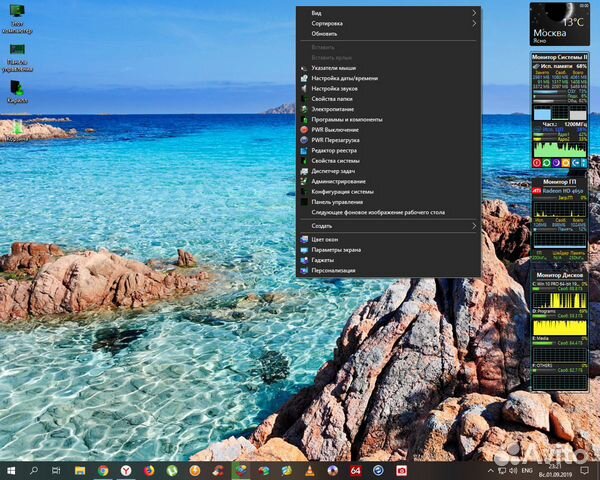Switch the ENG input language indicator
This screenshot has height=480, width=600.
click(x=527, y=470)
